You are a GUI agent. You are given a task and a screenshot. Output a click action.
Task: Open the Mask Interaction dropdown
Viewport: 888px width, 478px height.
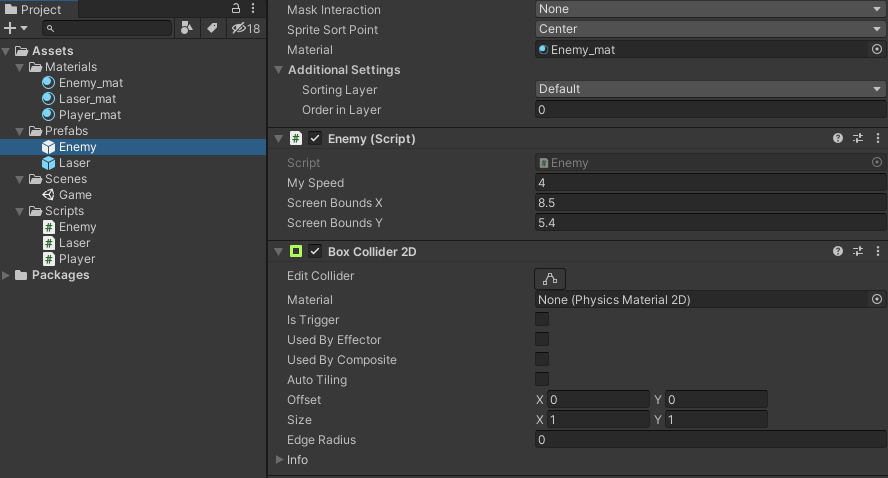[x=710, y=9]
